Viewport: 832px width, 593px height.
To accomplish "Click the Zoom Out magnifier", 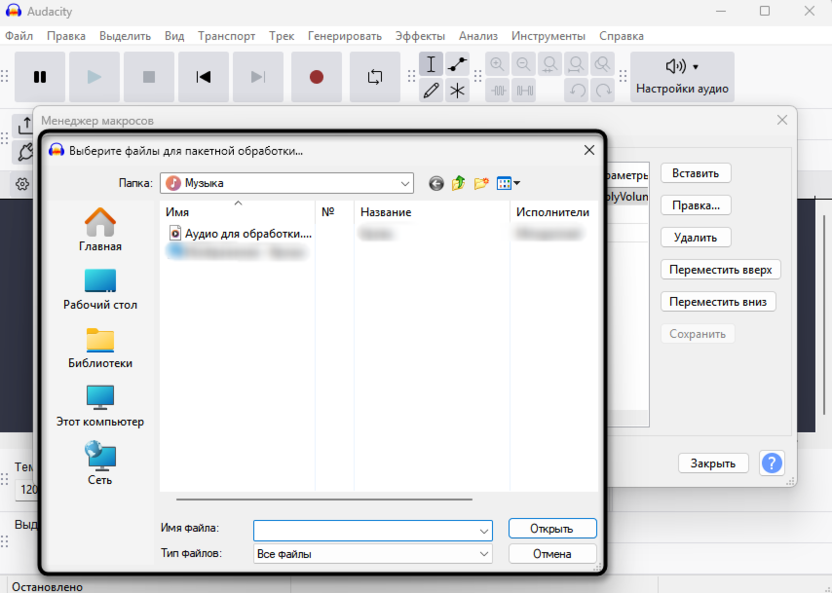I will click(523, 64).
